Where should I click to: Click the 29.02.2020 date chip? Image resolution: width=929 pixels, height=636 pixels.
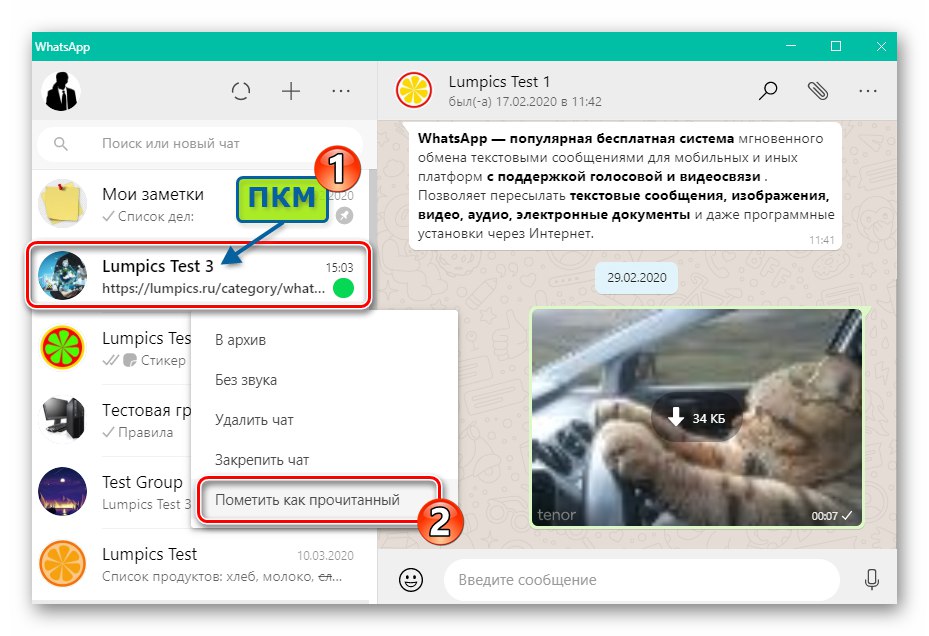(636, 278)
